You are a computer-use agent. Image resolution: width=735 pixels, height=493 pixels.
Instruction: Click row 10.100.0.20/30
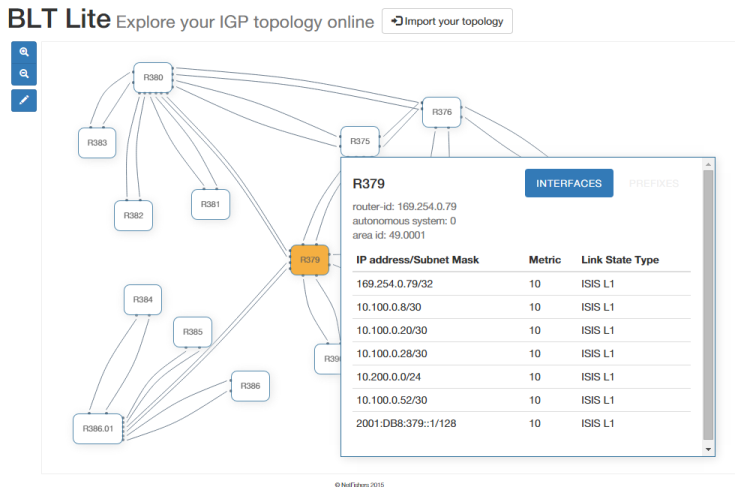click(521, 330)
